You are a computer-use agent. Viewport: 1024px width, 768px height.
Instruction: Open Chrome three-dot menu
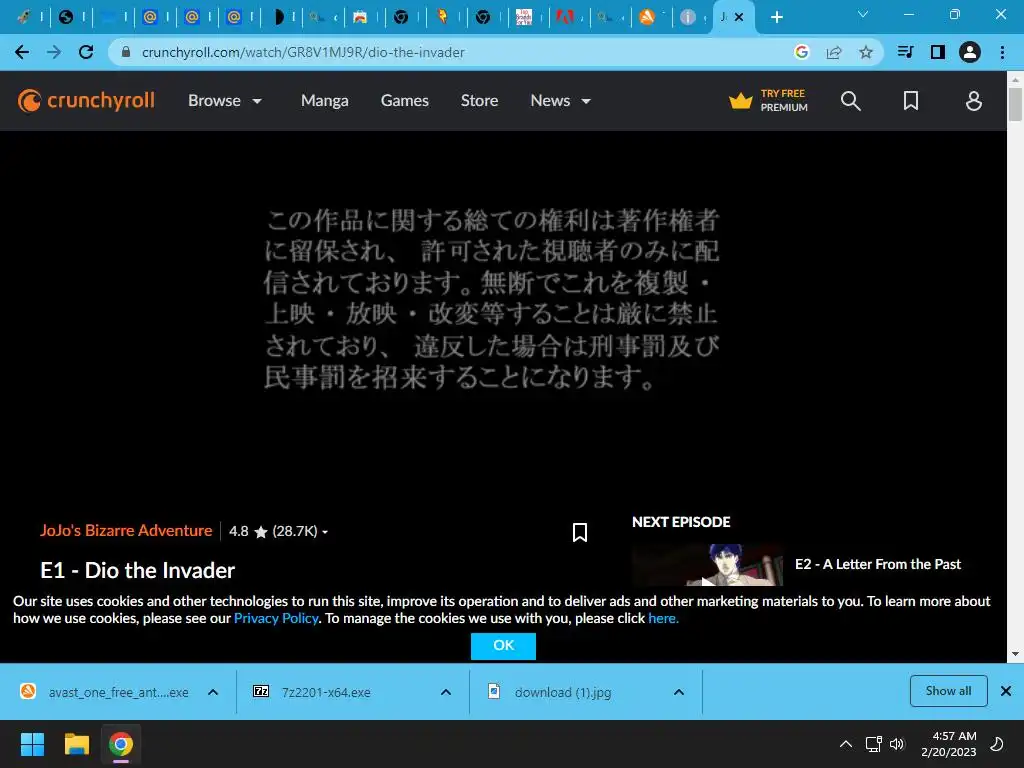tap(1002, 52)
